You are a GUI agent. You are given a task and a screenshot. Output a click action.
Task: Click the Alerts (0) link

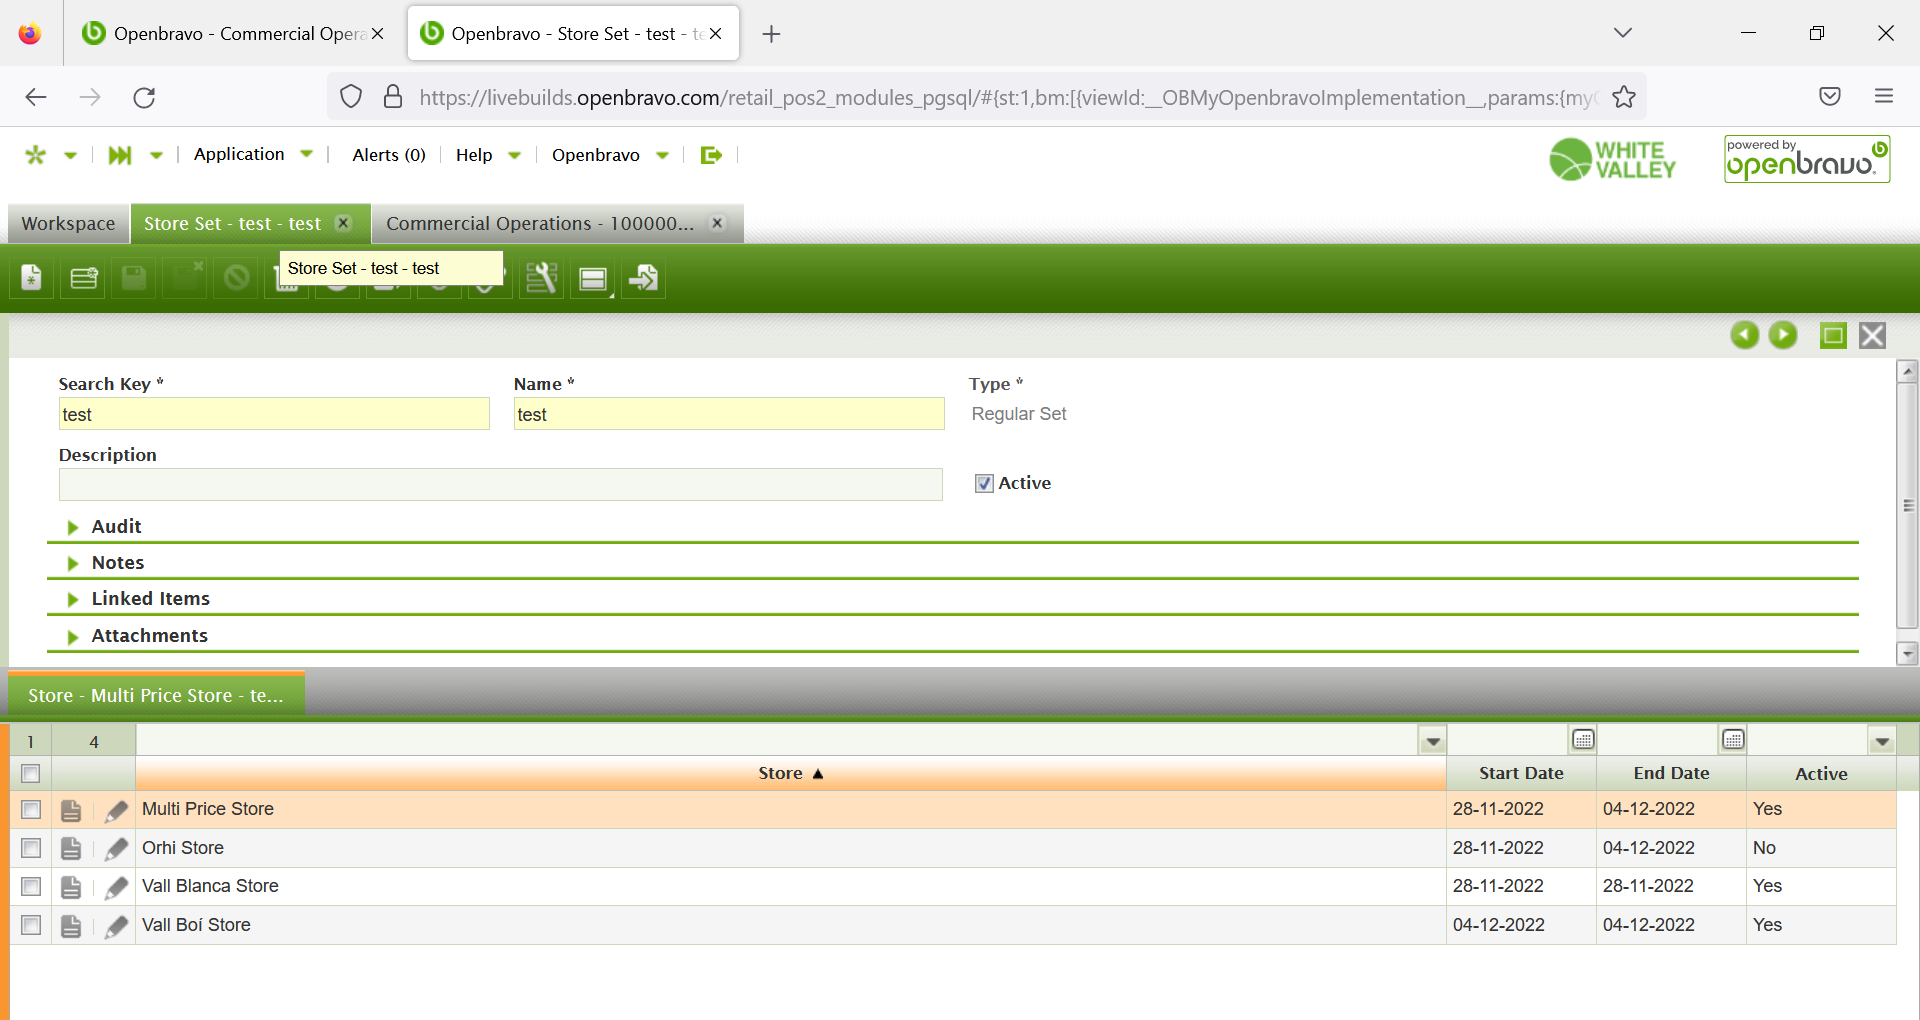388,155
